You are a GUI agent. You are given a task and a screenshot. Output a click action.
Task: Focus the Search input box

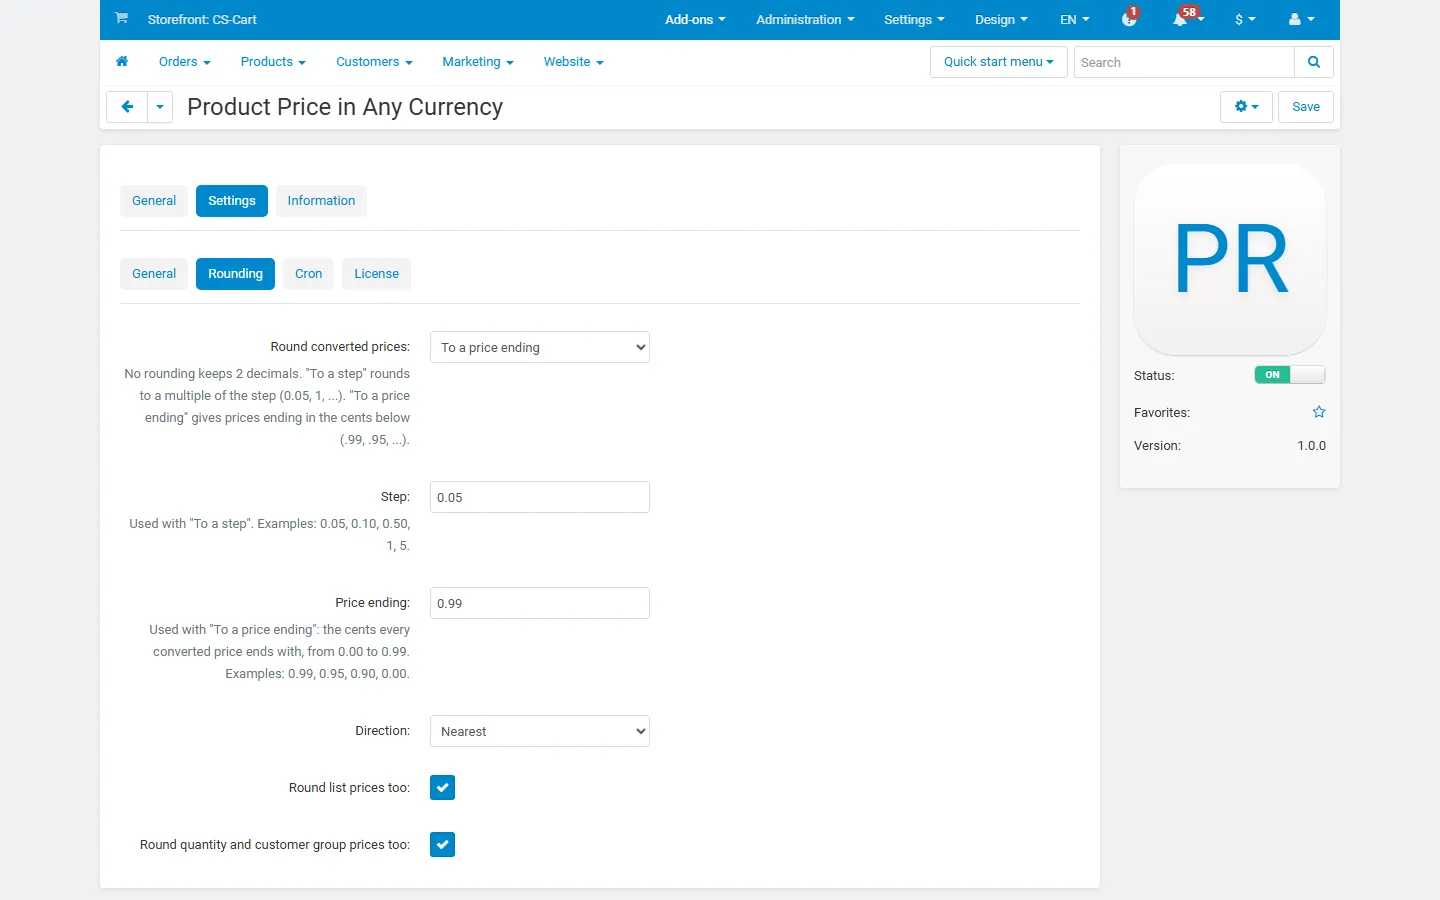[x=1184, y=62]
